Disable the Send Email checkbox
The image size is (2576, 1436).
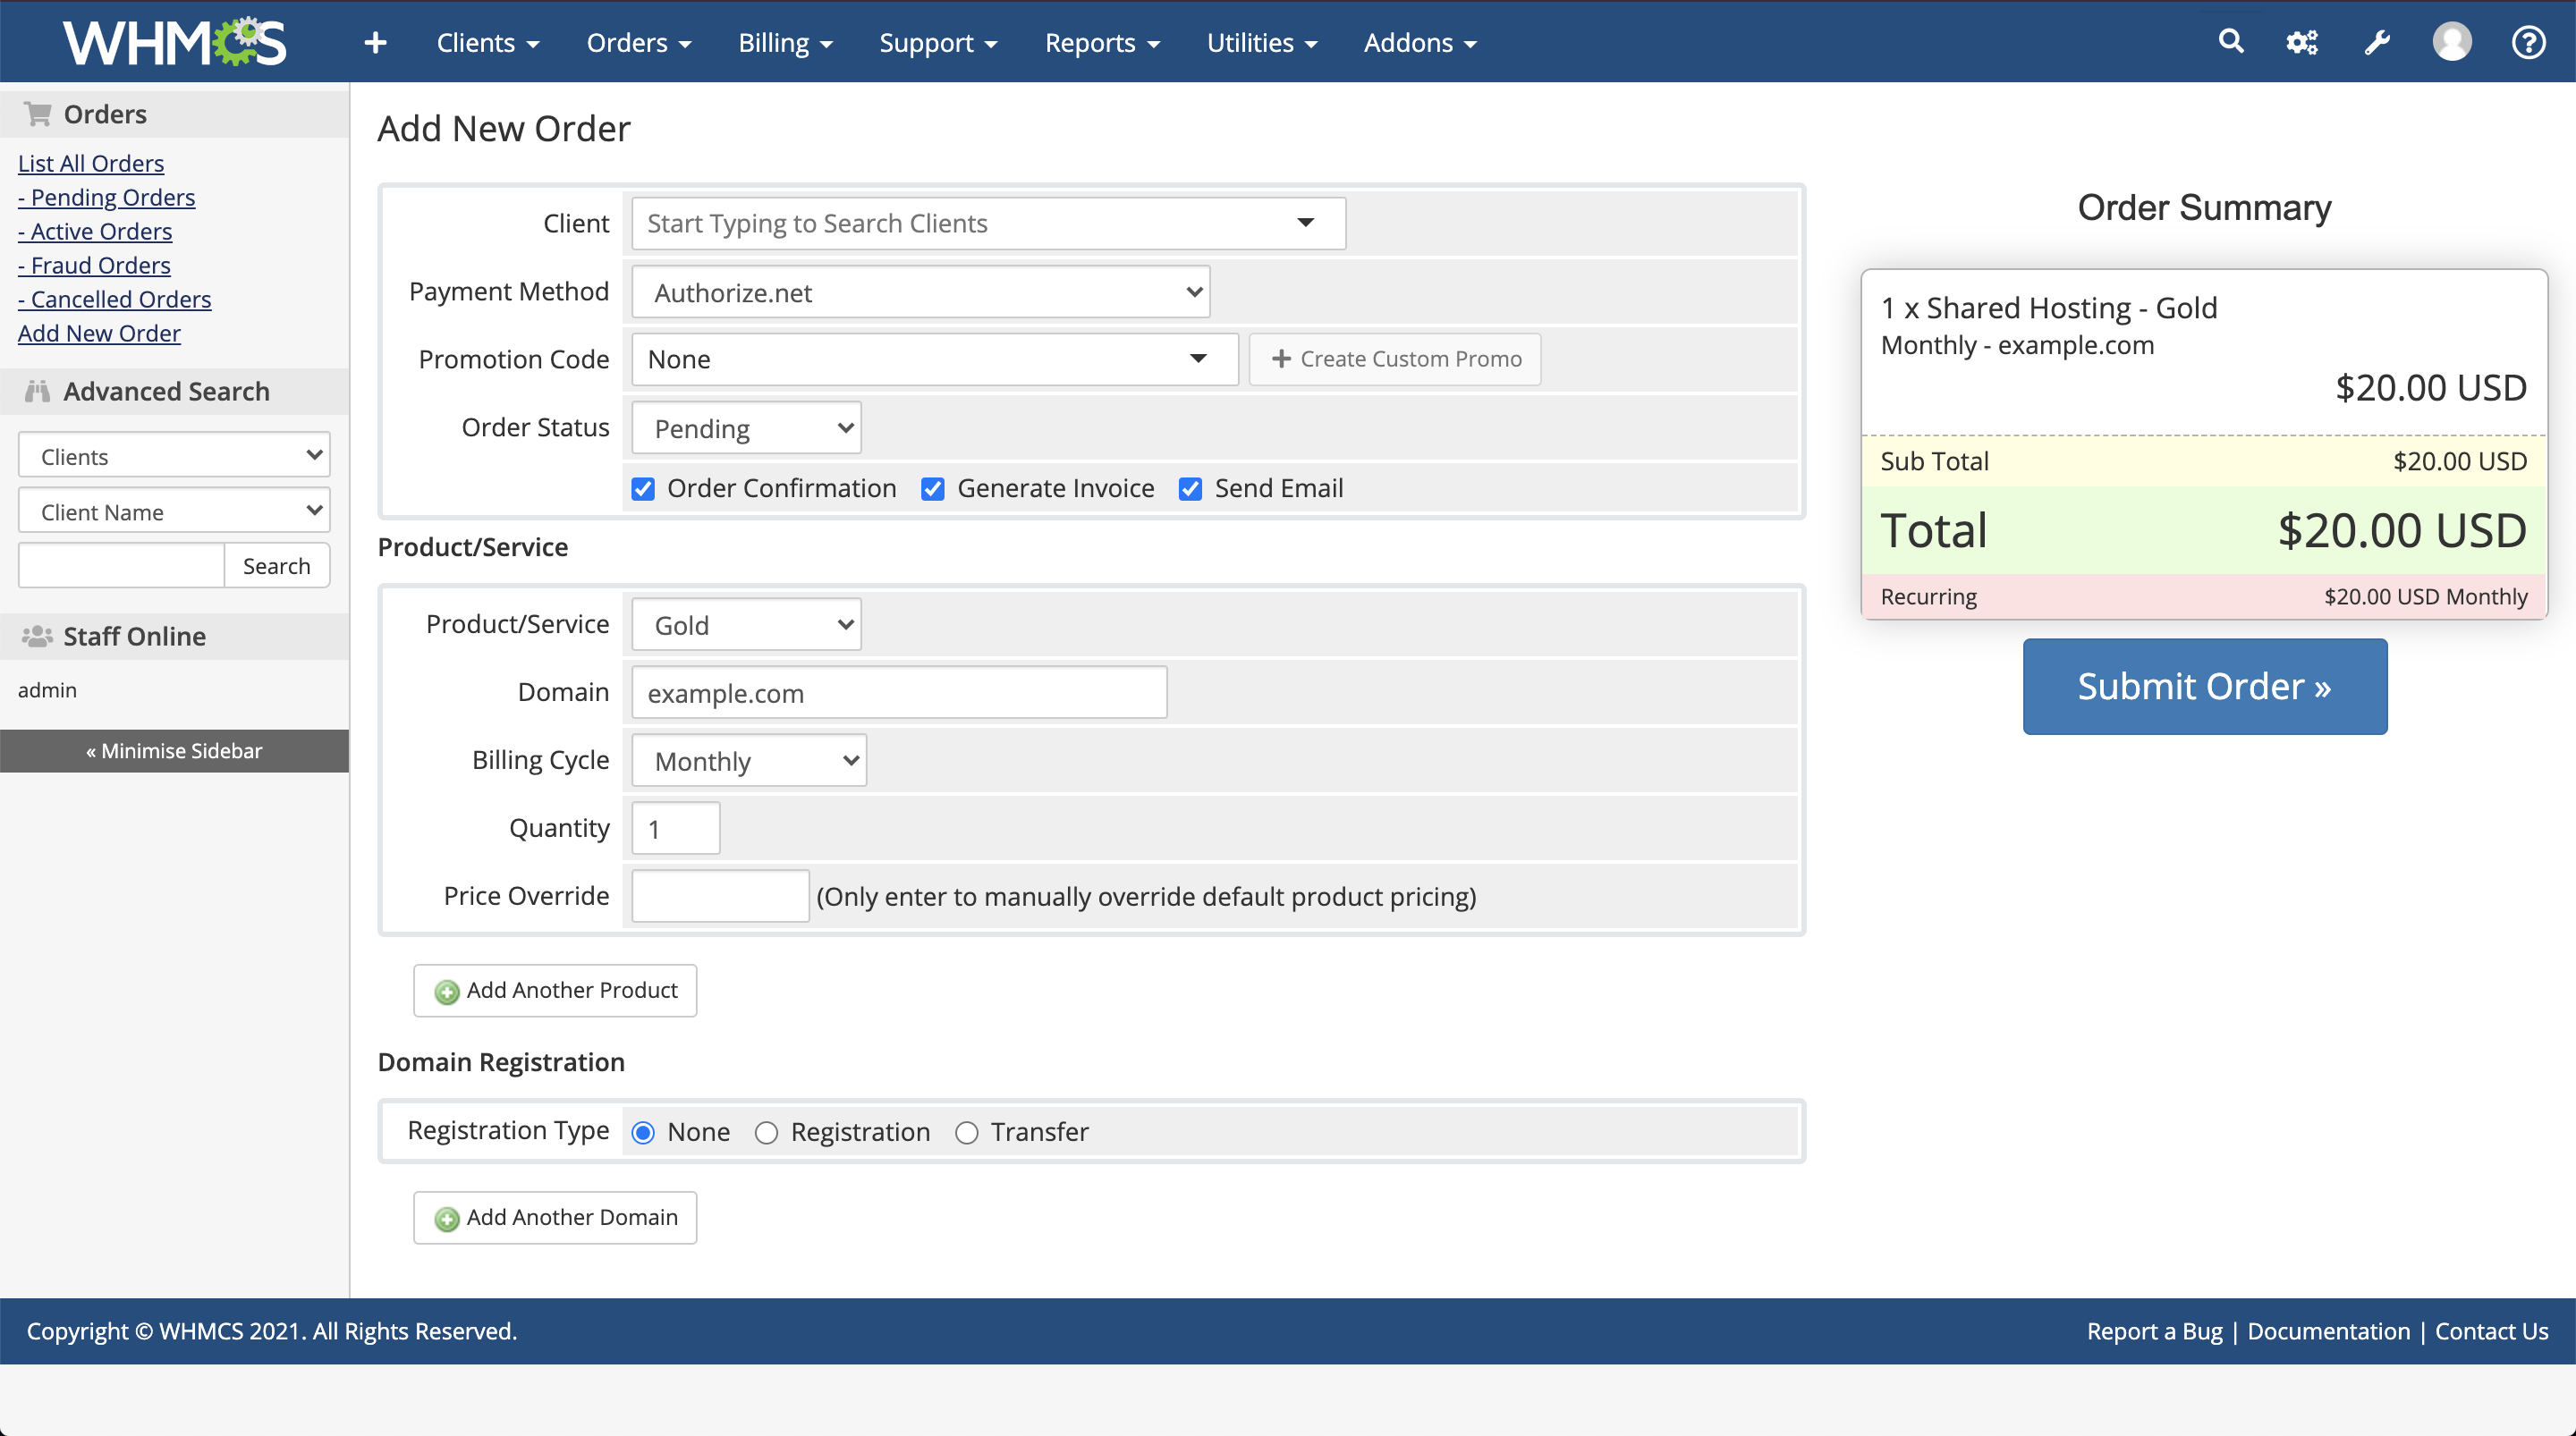coord(1190,489)
